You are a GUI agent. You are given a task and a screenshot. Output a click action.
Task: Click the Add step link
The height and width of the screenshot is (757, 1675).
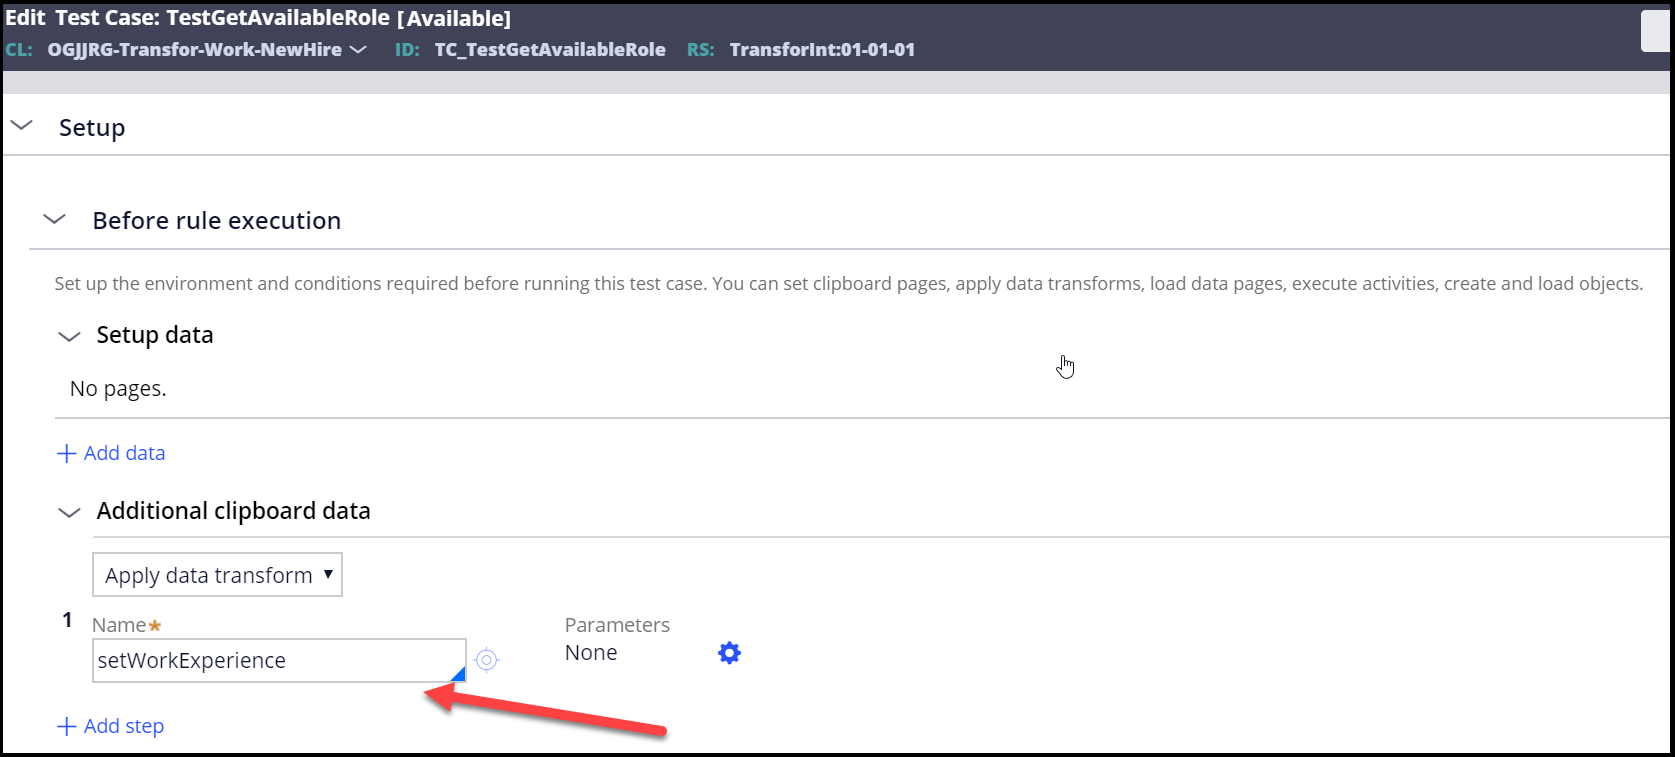(111, 726)
